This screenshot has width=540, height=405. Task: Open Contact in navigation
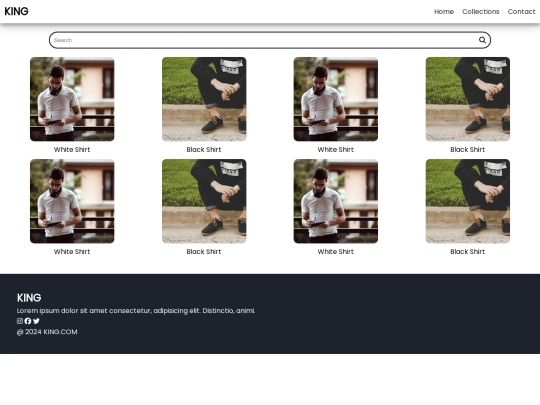[x=521, y=12]
